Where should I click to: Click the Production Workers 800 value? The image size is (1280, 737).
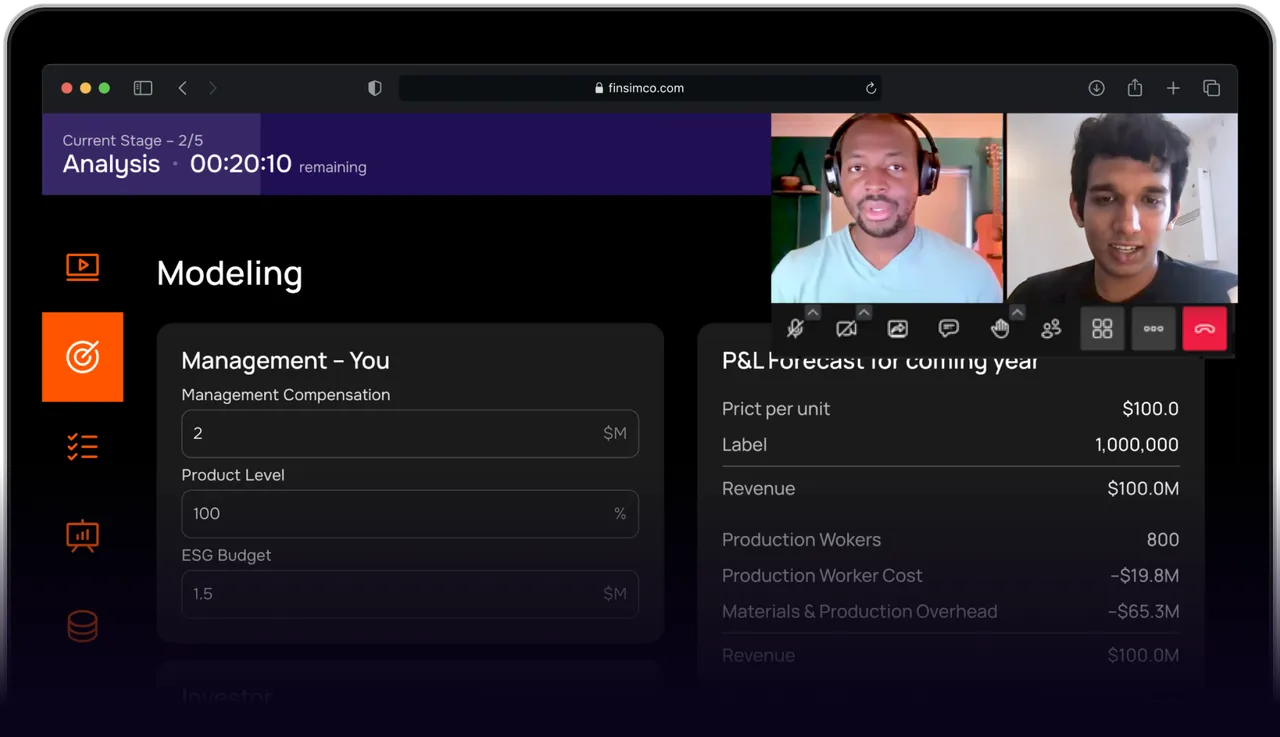click(x=1163, y=540)
